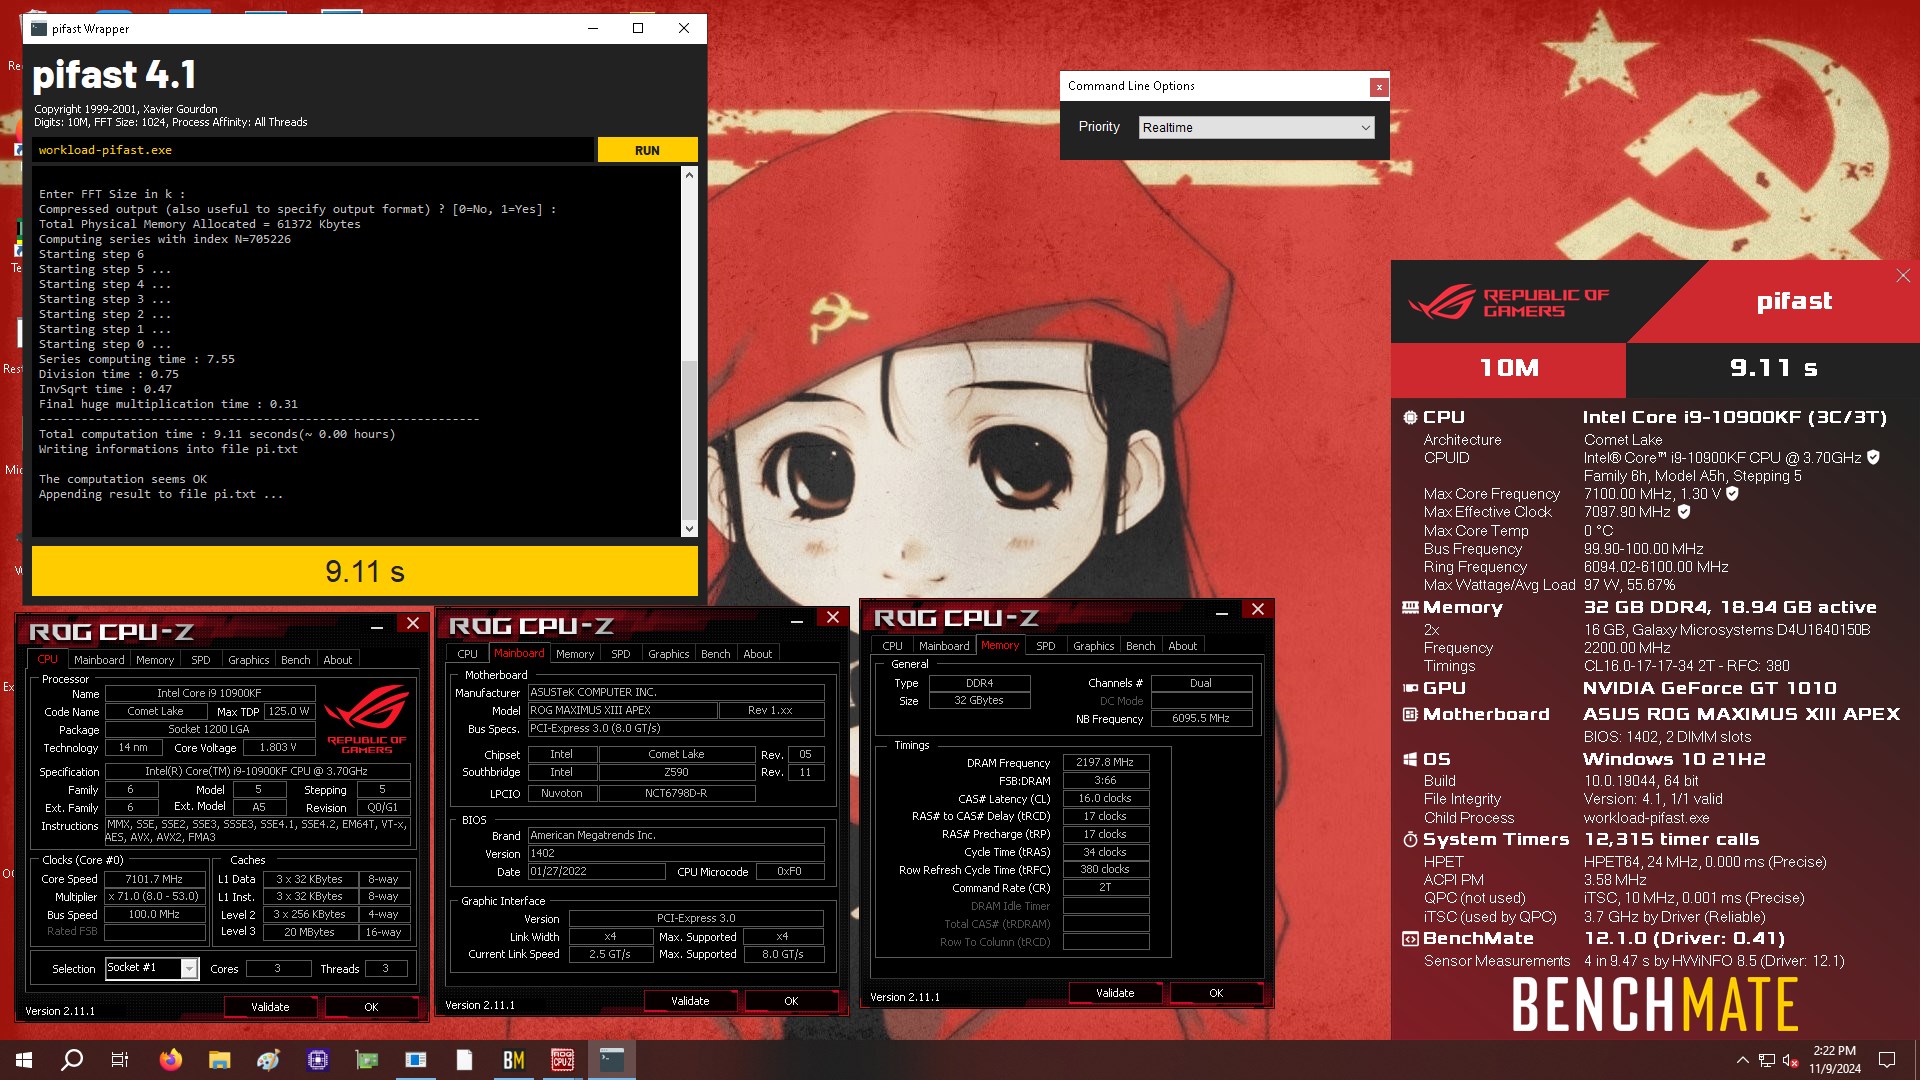Close the BenchMate result panel
The width and height of the screenshot is (1920, 1080).
point(1902,276)
